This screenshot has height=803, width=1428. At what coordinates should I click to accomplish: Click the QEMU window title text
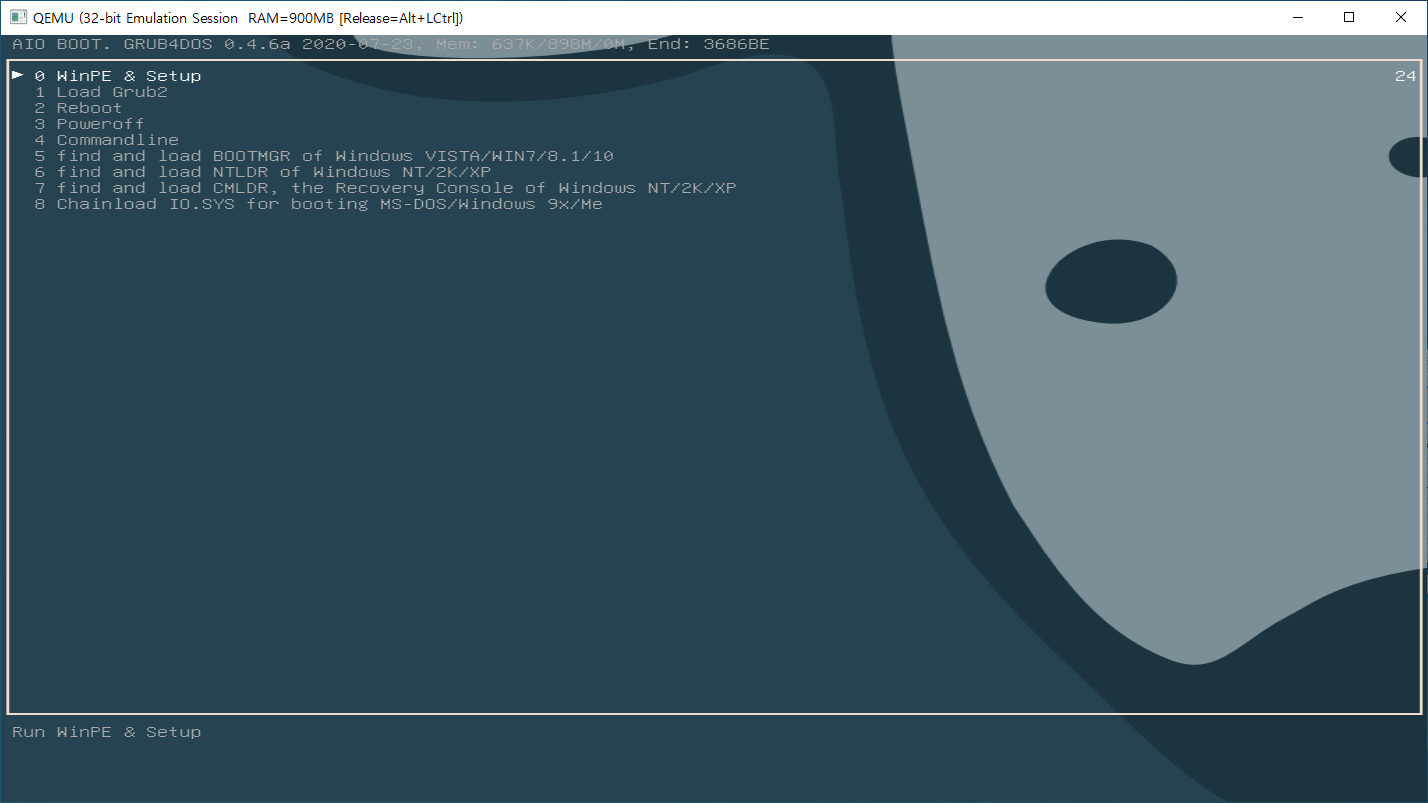click(249, 18)
